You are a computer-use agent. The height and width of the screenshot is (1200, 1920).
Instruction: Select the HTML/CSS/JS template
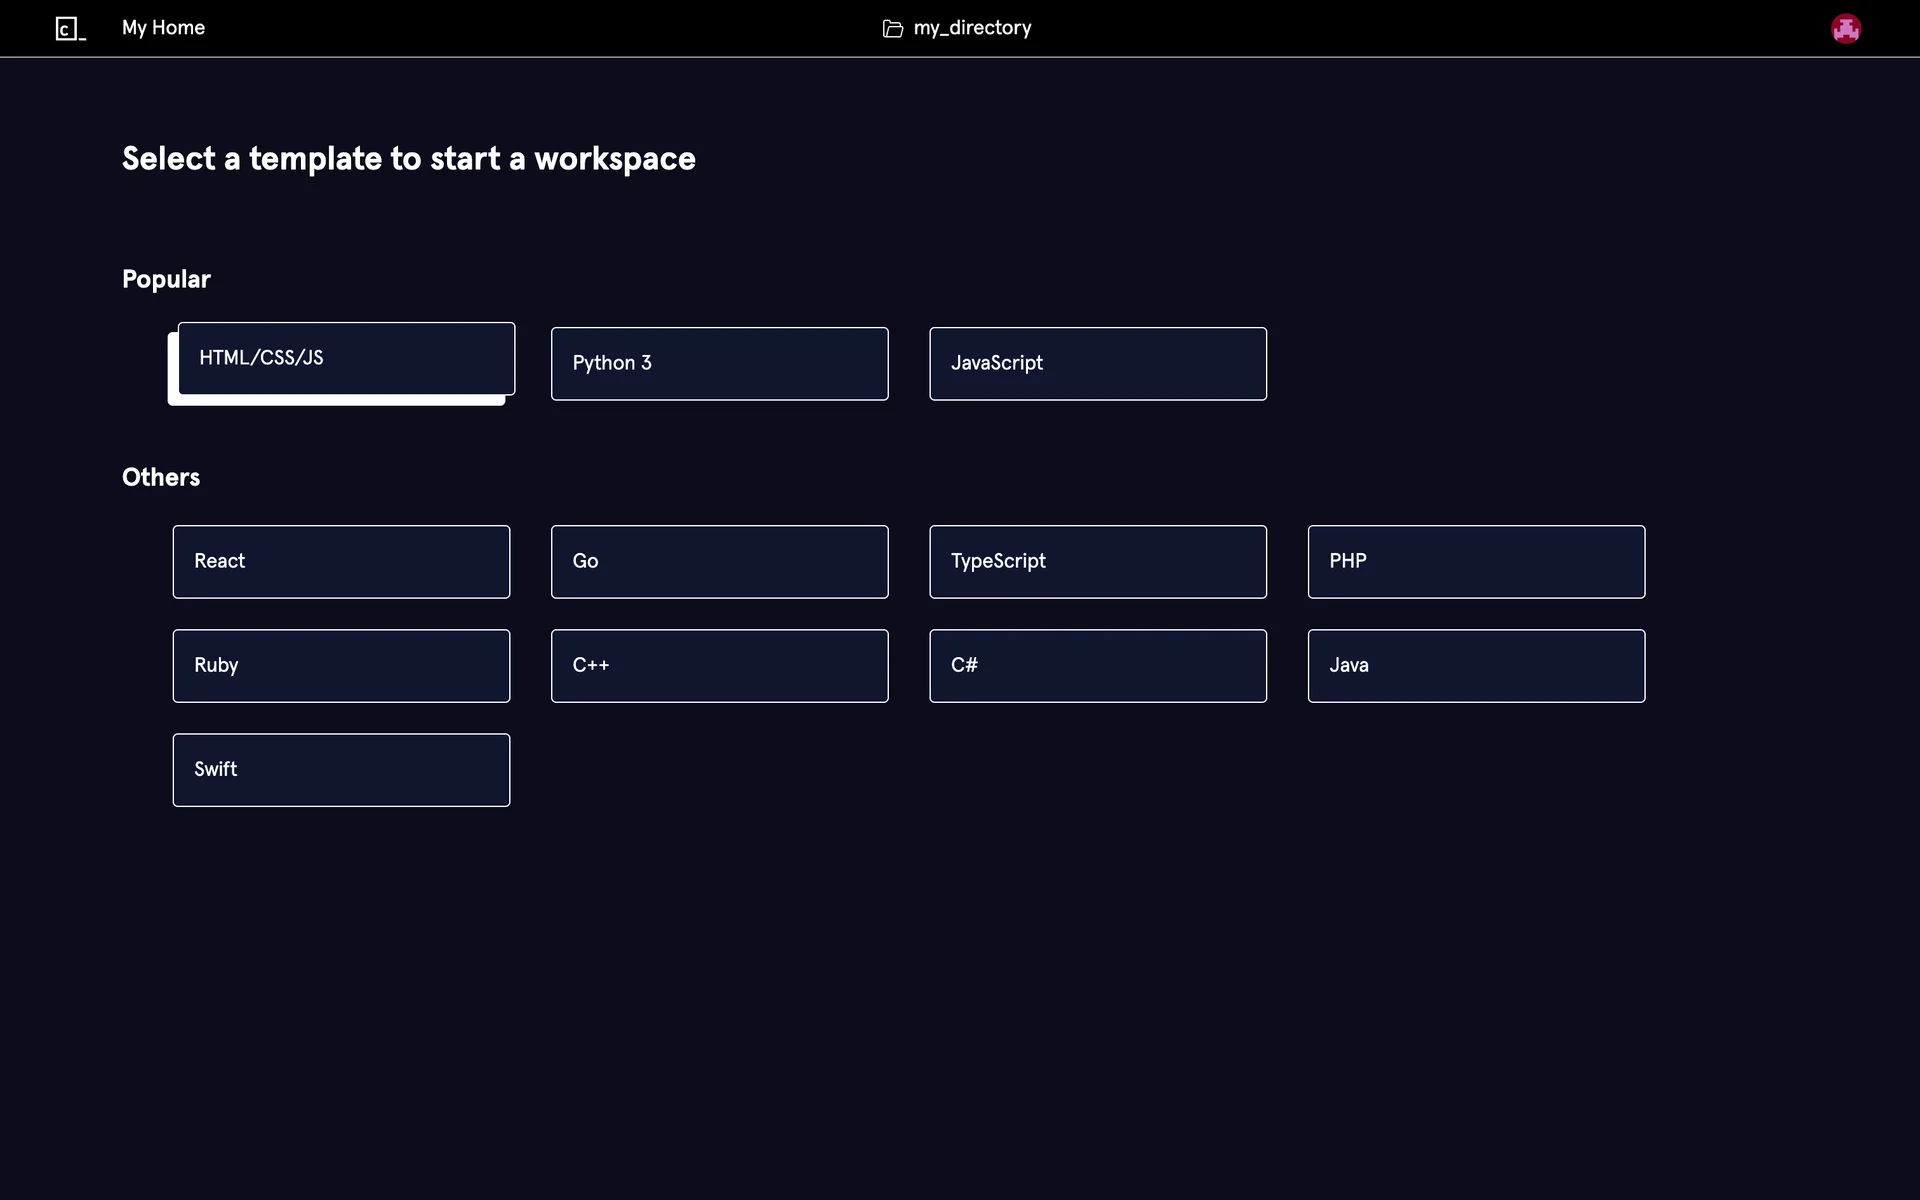(346, 358)
